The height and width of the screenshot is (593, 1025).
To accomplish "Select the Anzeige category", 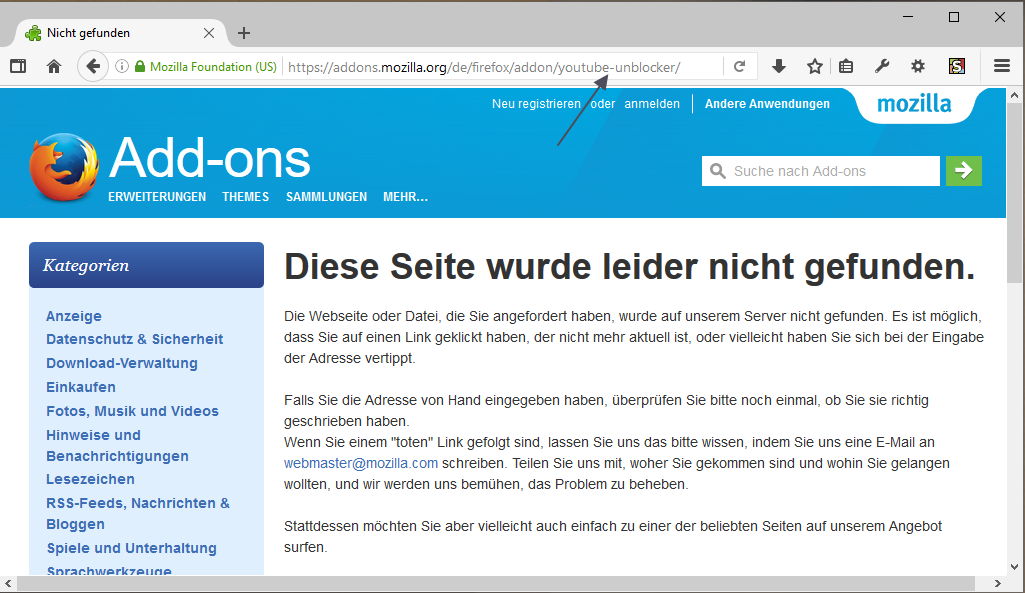I will pos(74,316).
